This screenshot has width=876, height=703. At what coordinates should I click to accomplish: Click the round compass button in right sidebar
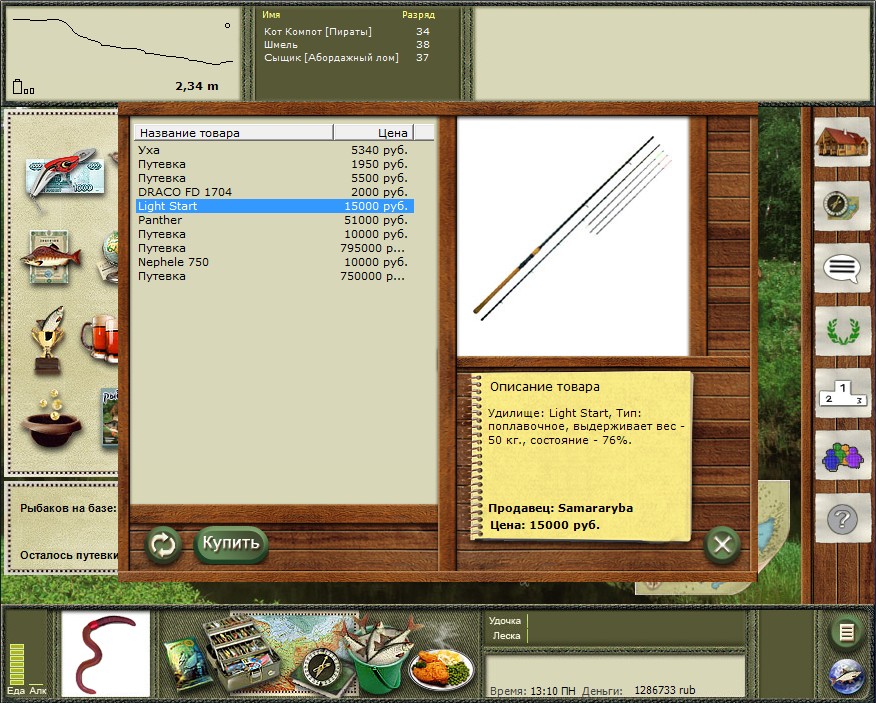tap(840, 205)
